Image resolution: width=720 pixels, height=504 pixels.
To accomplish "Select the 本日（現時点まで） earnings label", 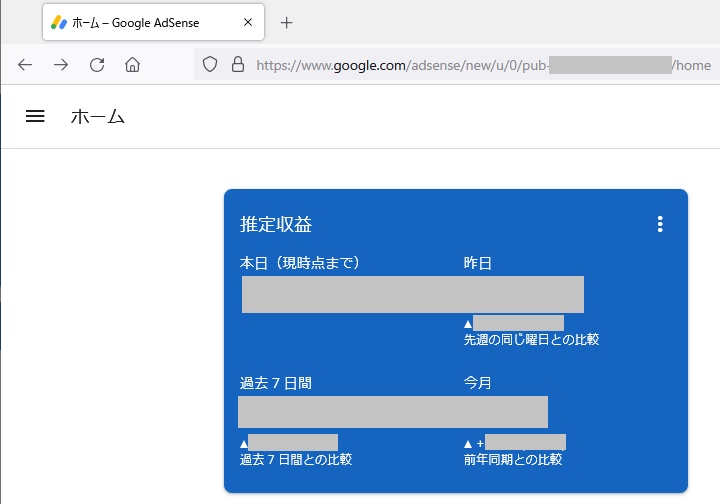I will [x=299, y=263].
